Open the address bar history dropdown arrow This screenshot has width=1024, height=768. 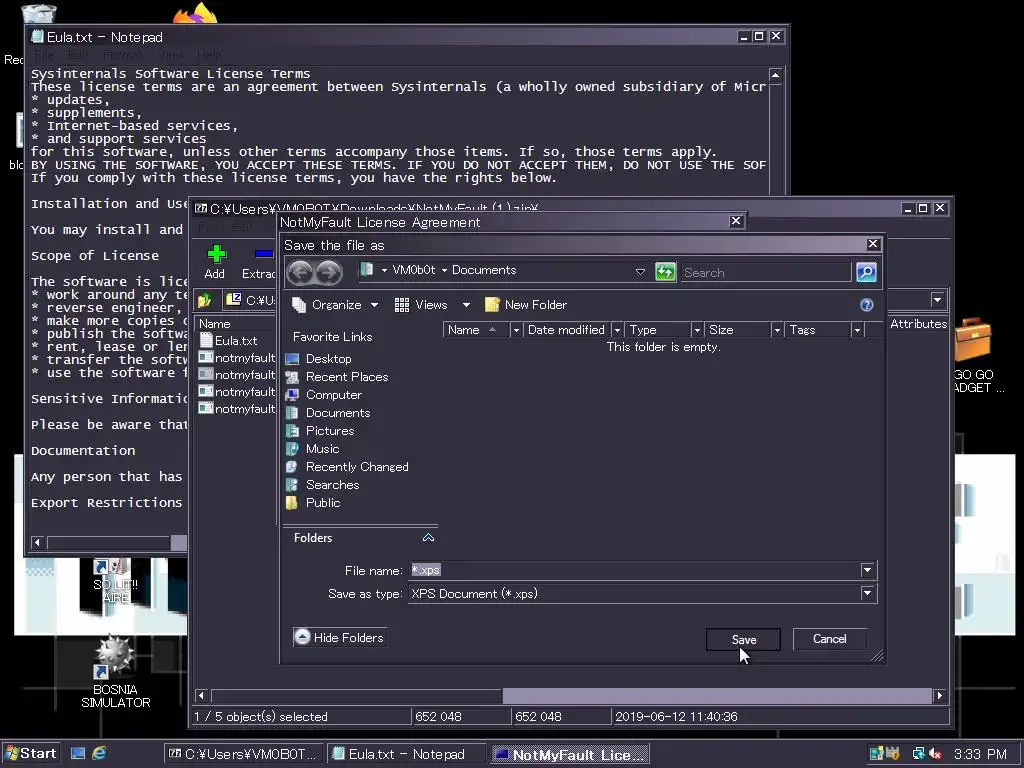point(640,272)
